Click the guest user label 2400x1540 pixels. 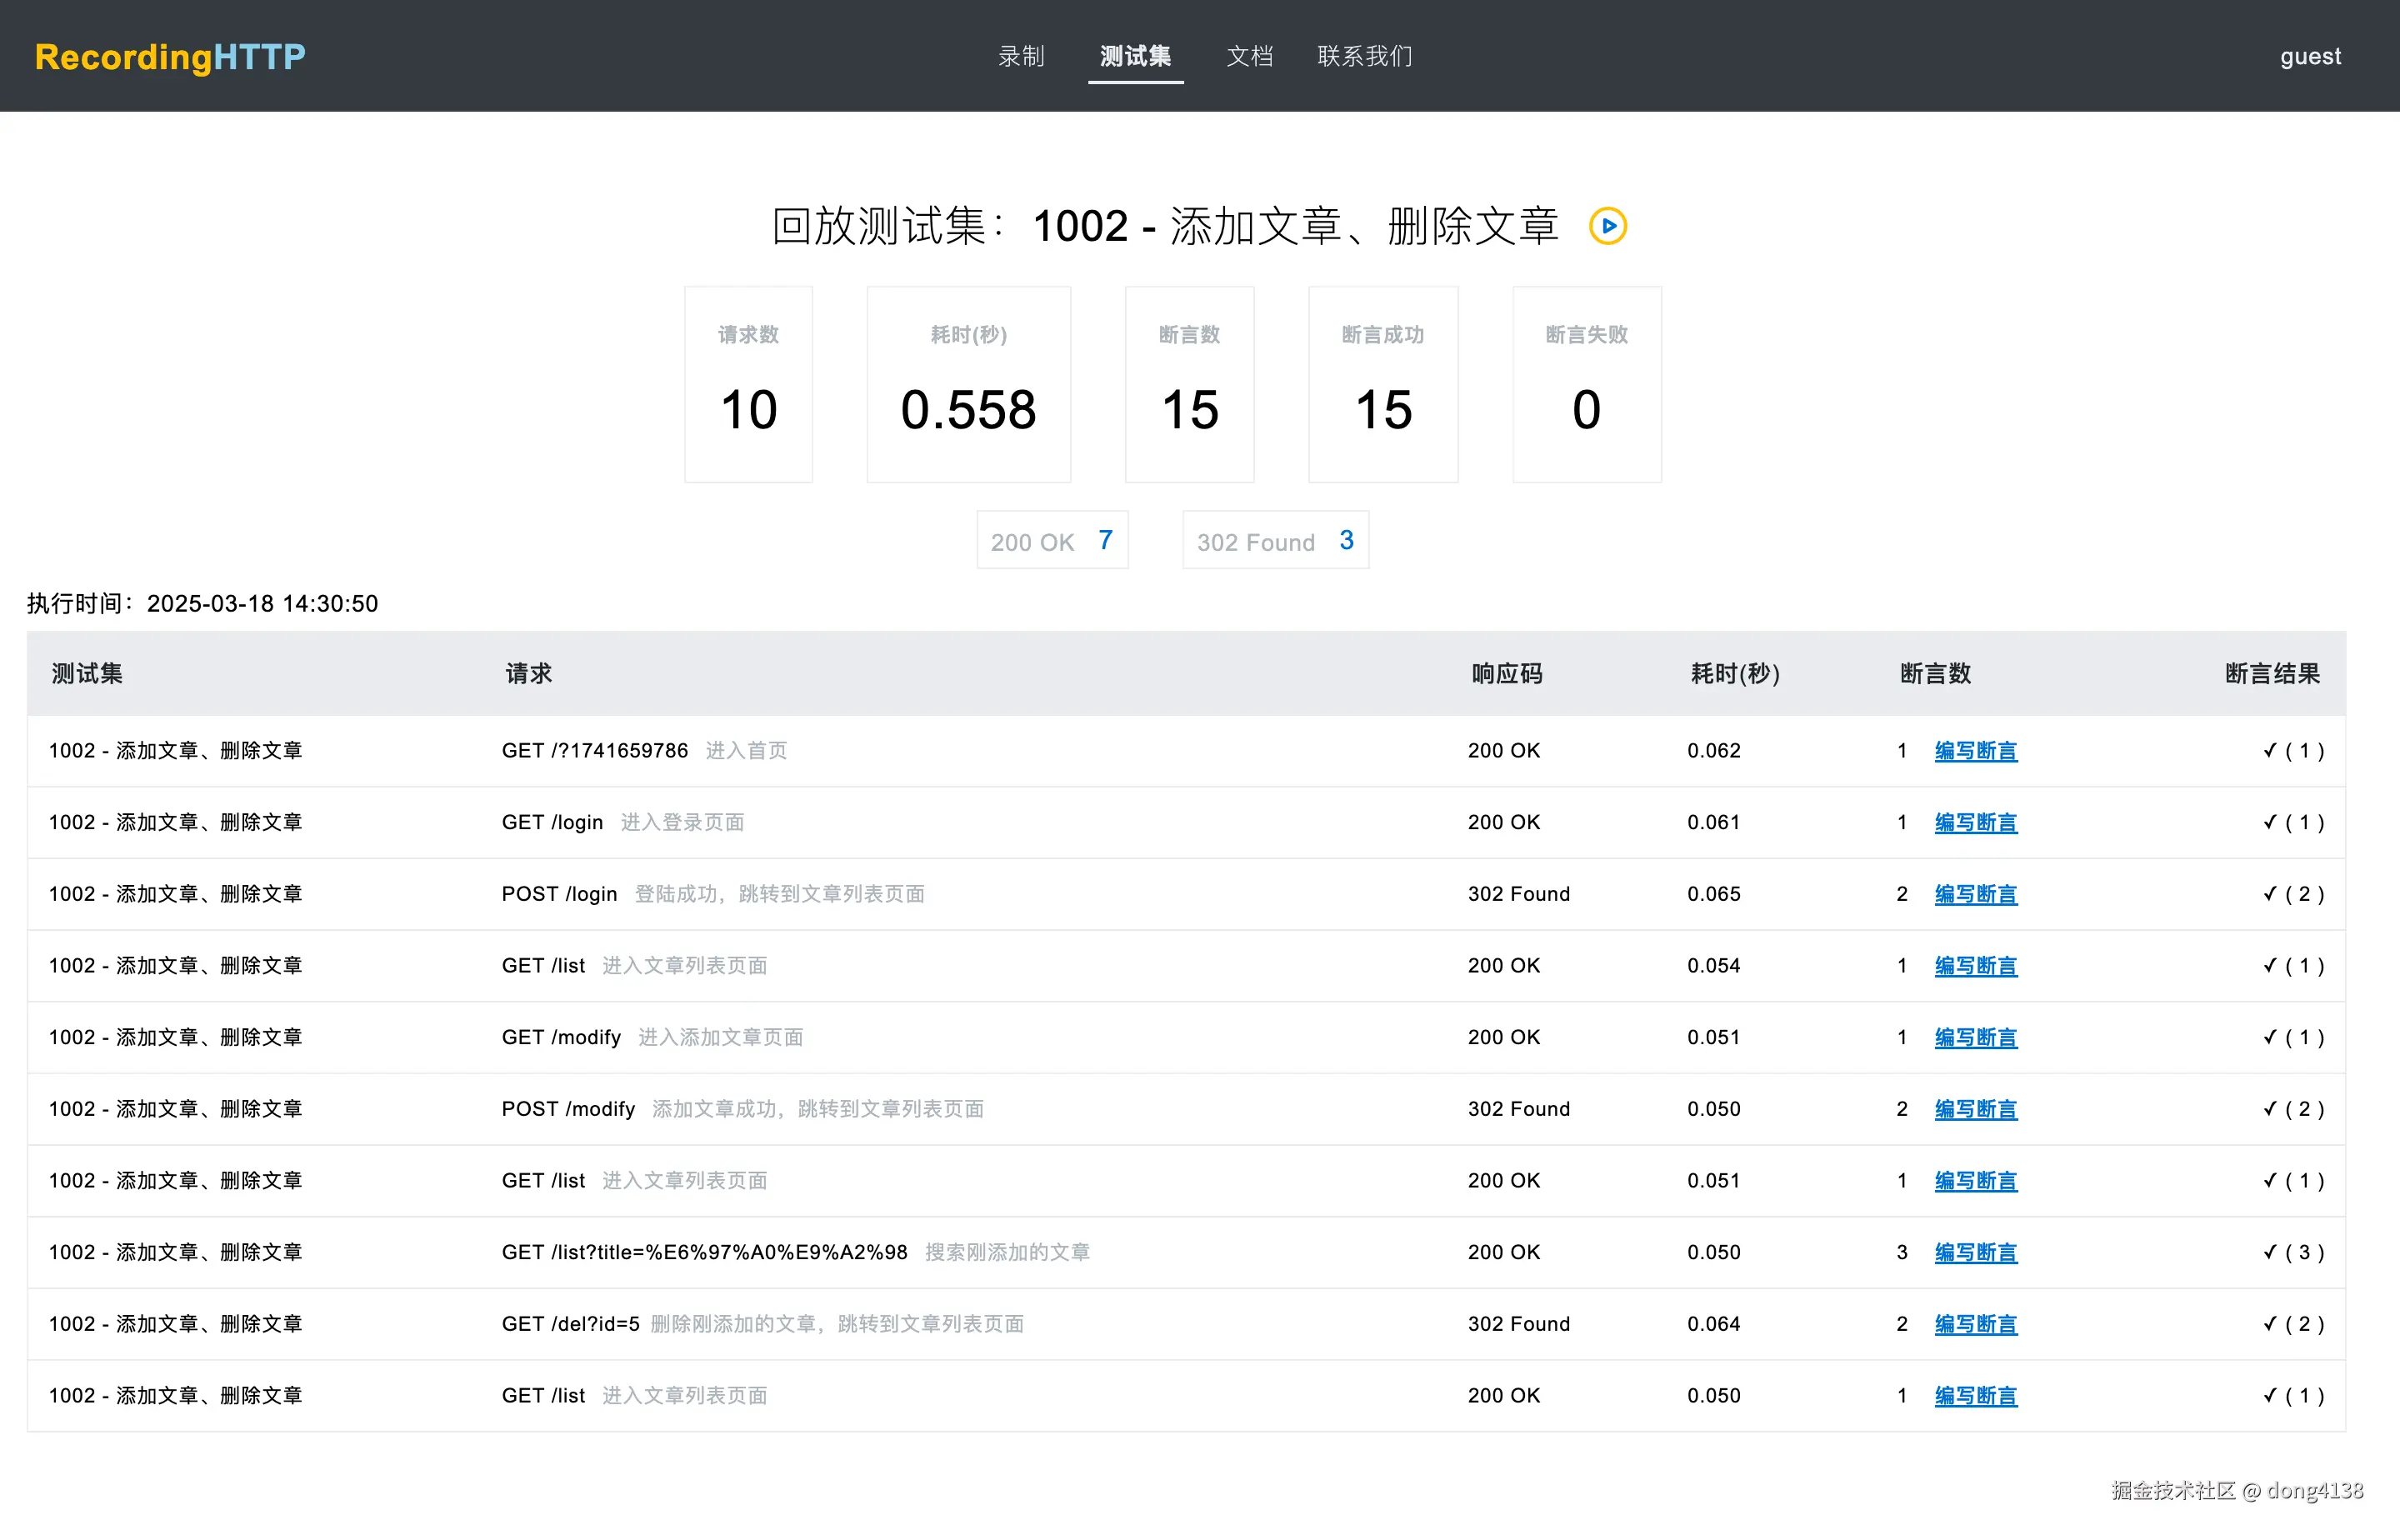pos(2310,56)
